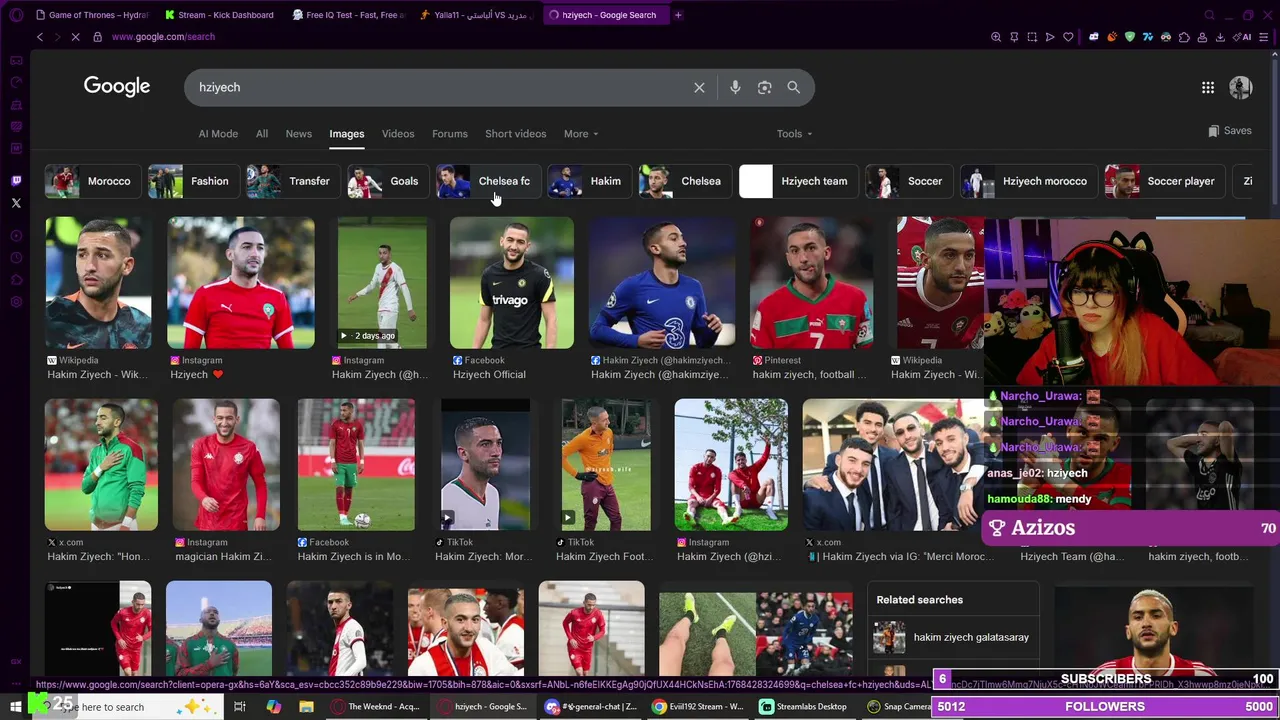Screen dimensions: 1280x720
Task: Click the address bar URL
Action: [x=163, y=37]
